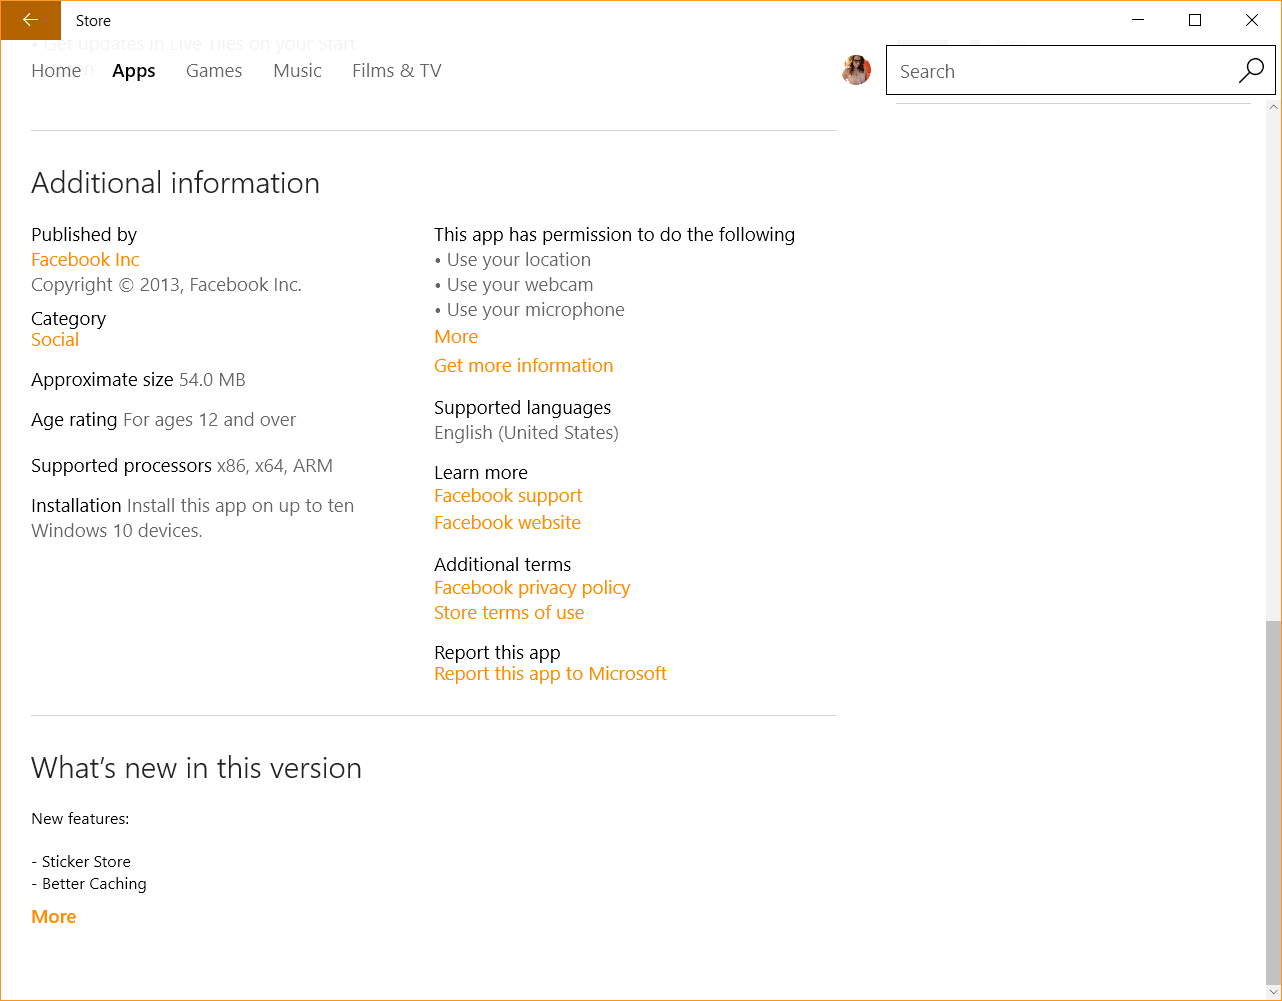
Task: Click 'For ages 12 and over' text
Action: (210, 419)
